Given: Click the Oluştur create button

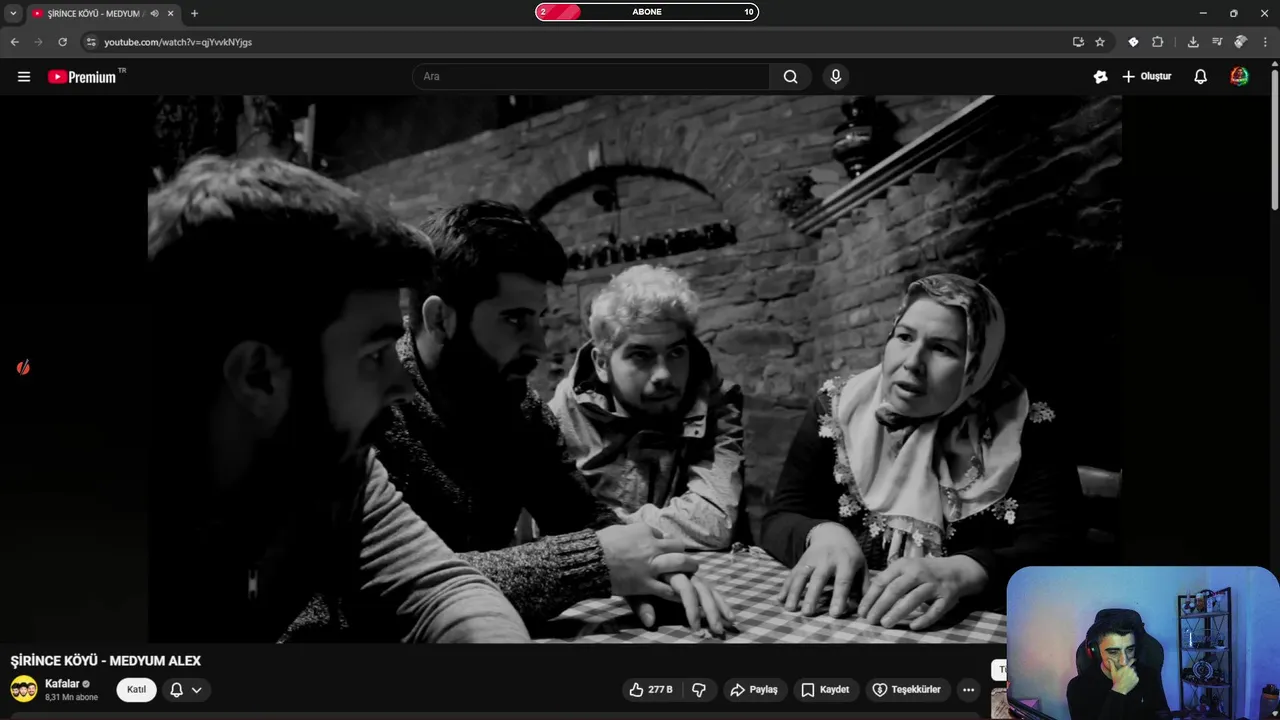Looking at the screenshot, I should [1146, 77].
